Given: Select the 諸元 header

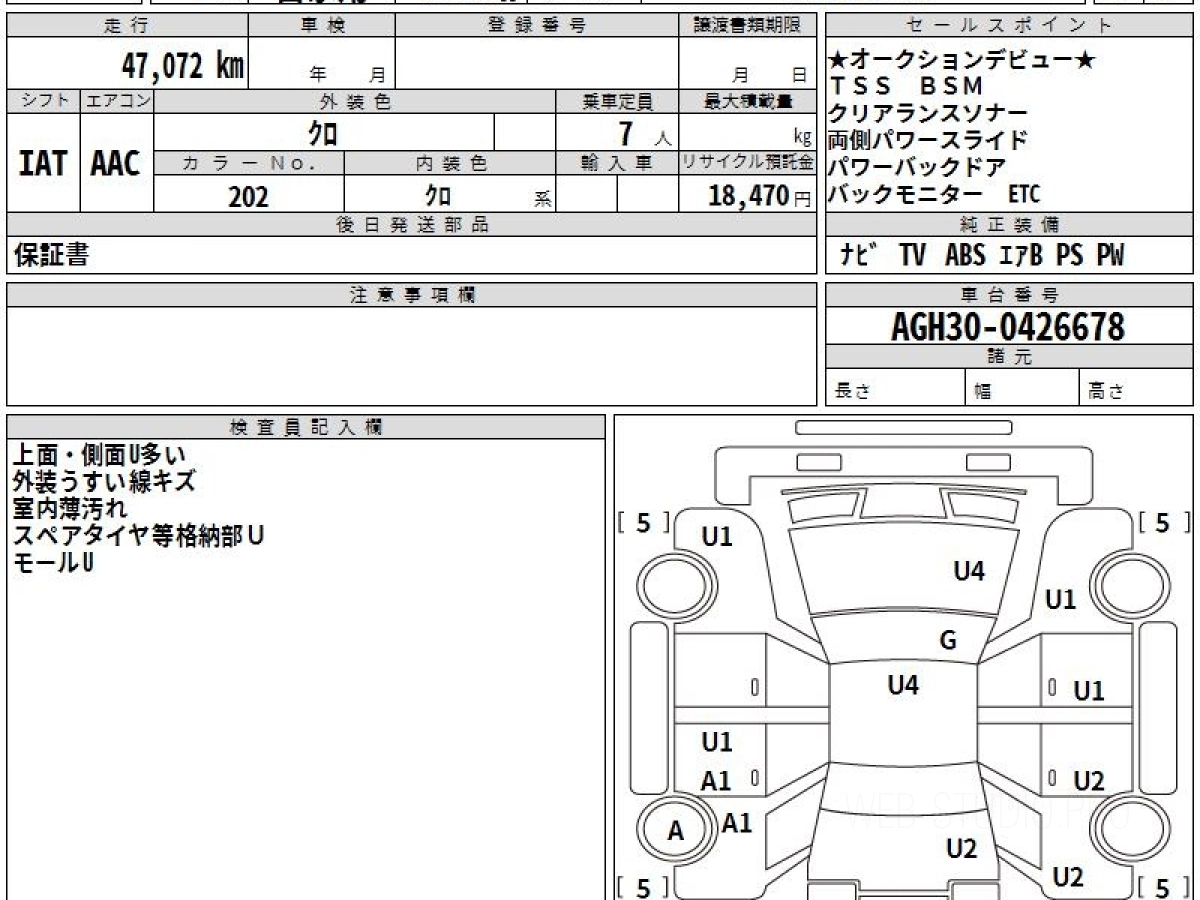Looking at the screenshot, I should tap(1010, 357).
